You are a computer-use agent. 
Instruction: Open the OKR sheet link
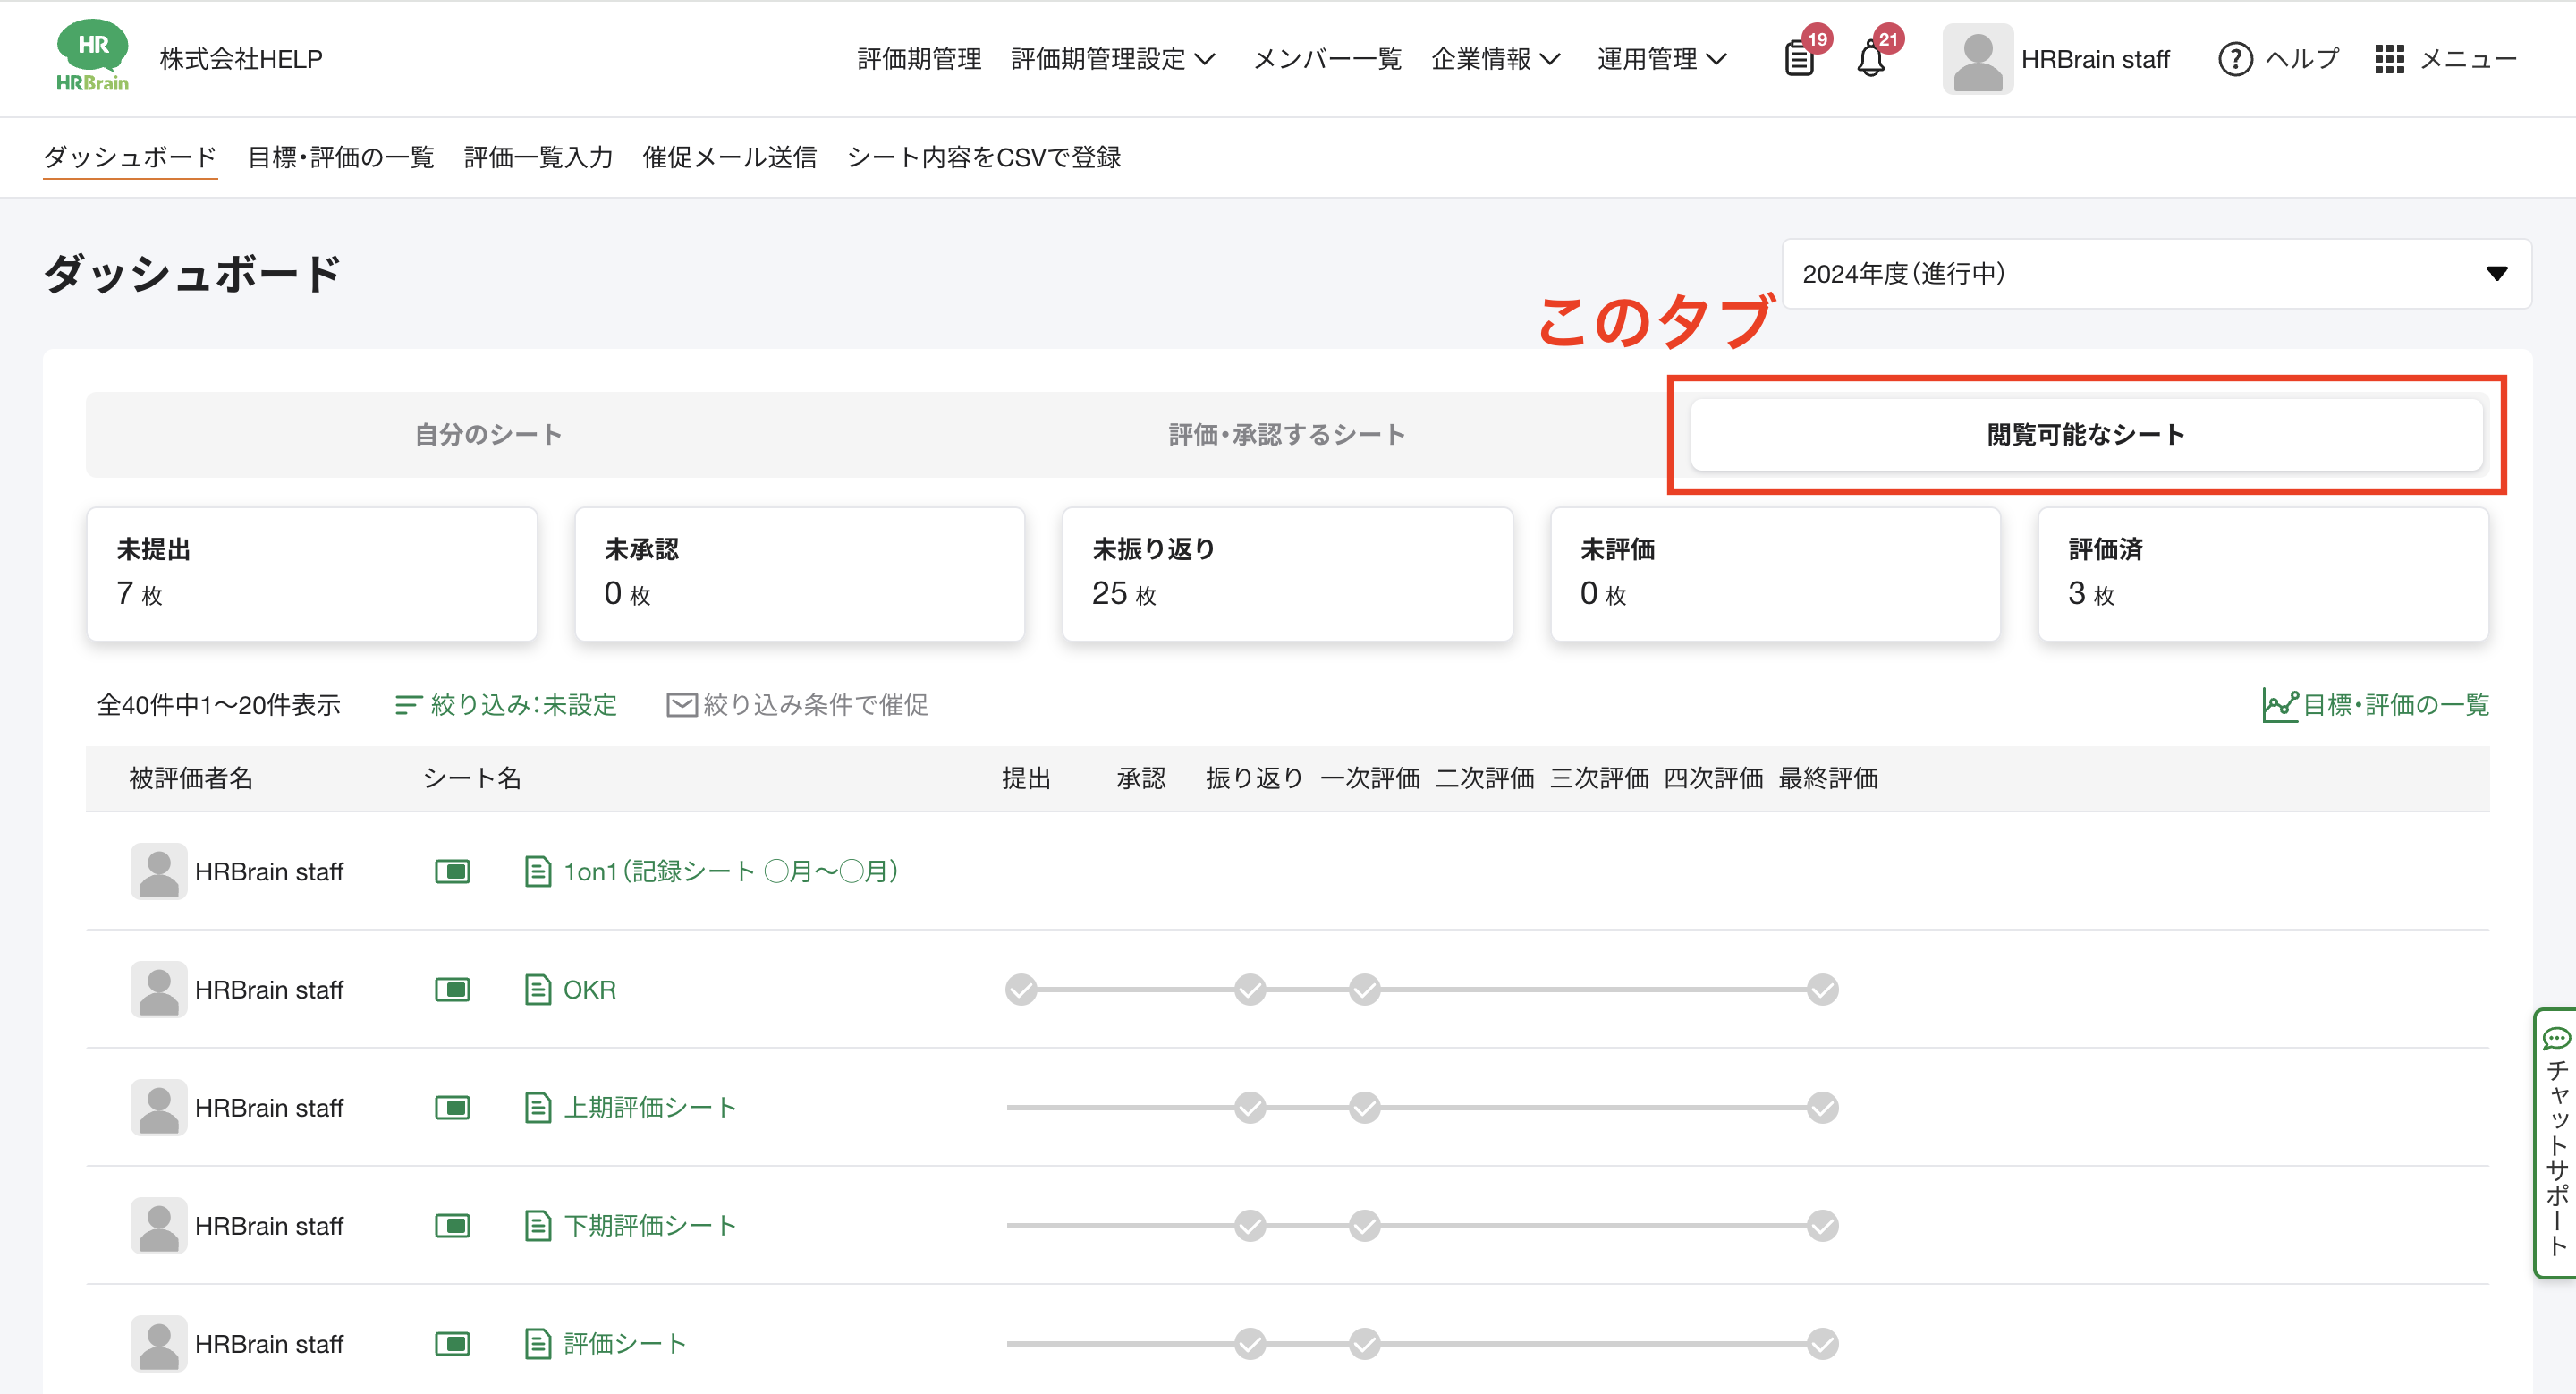tap(589, 989)
